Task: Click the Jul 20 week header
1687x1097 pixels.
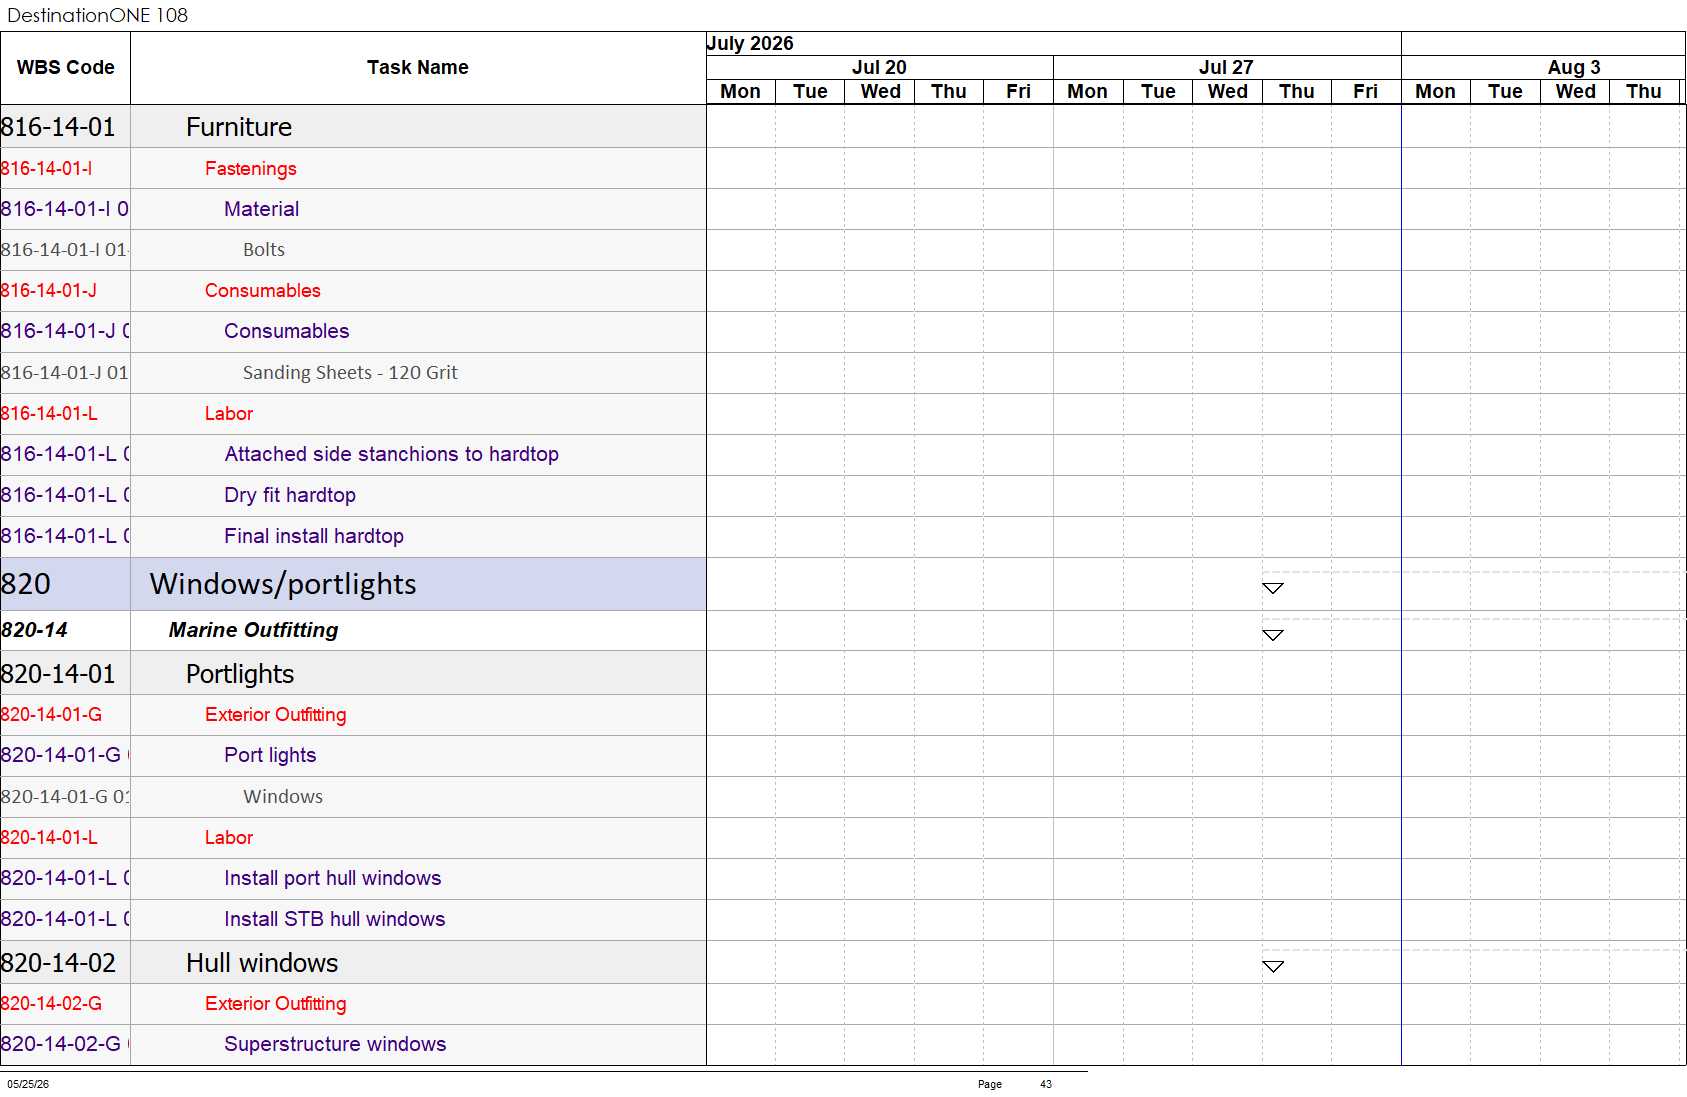Action: coord(879,67)
